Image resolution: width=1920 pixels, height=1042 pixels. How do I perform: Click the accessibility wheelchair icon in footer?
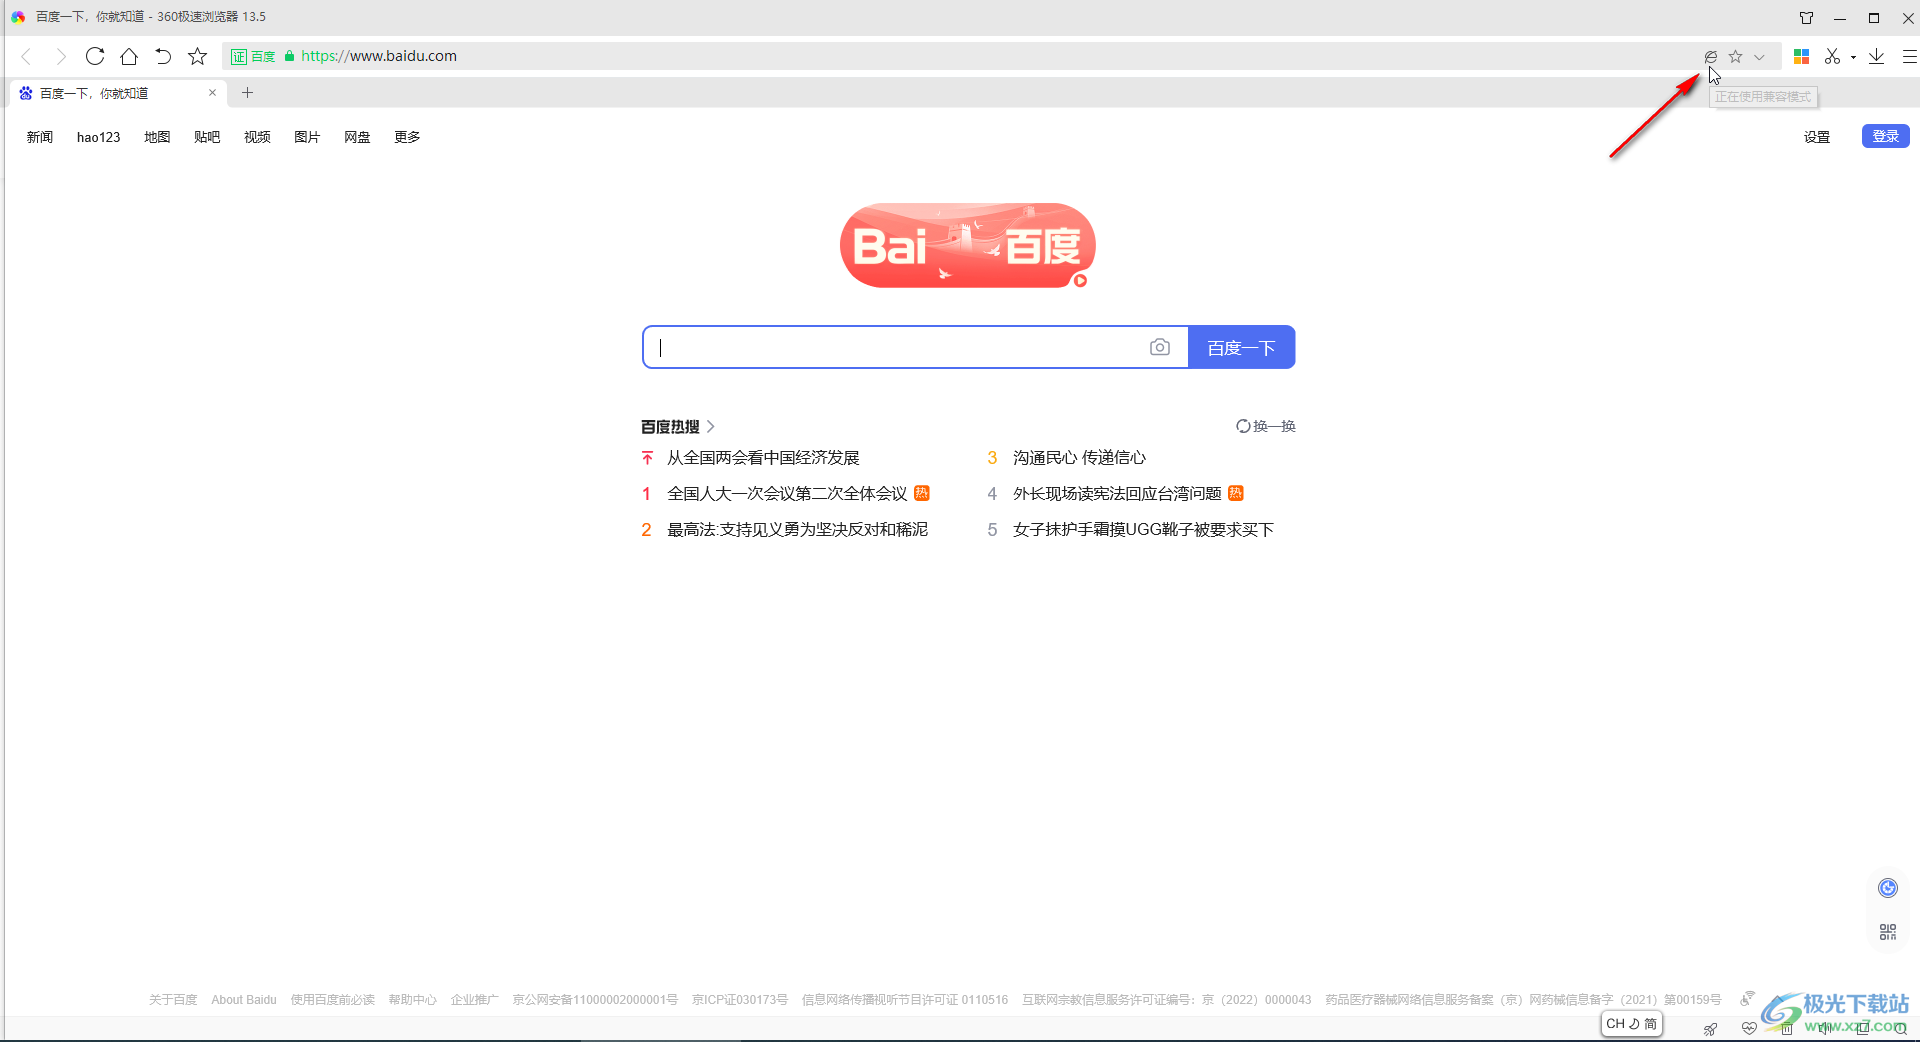(x=1747, y=998)
